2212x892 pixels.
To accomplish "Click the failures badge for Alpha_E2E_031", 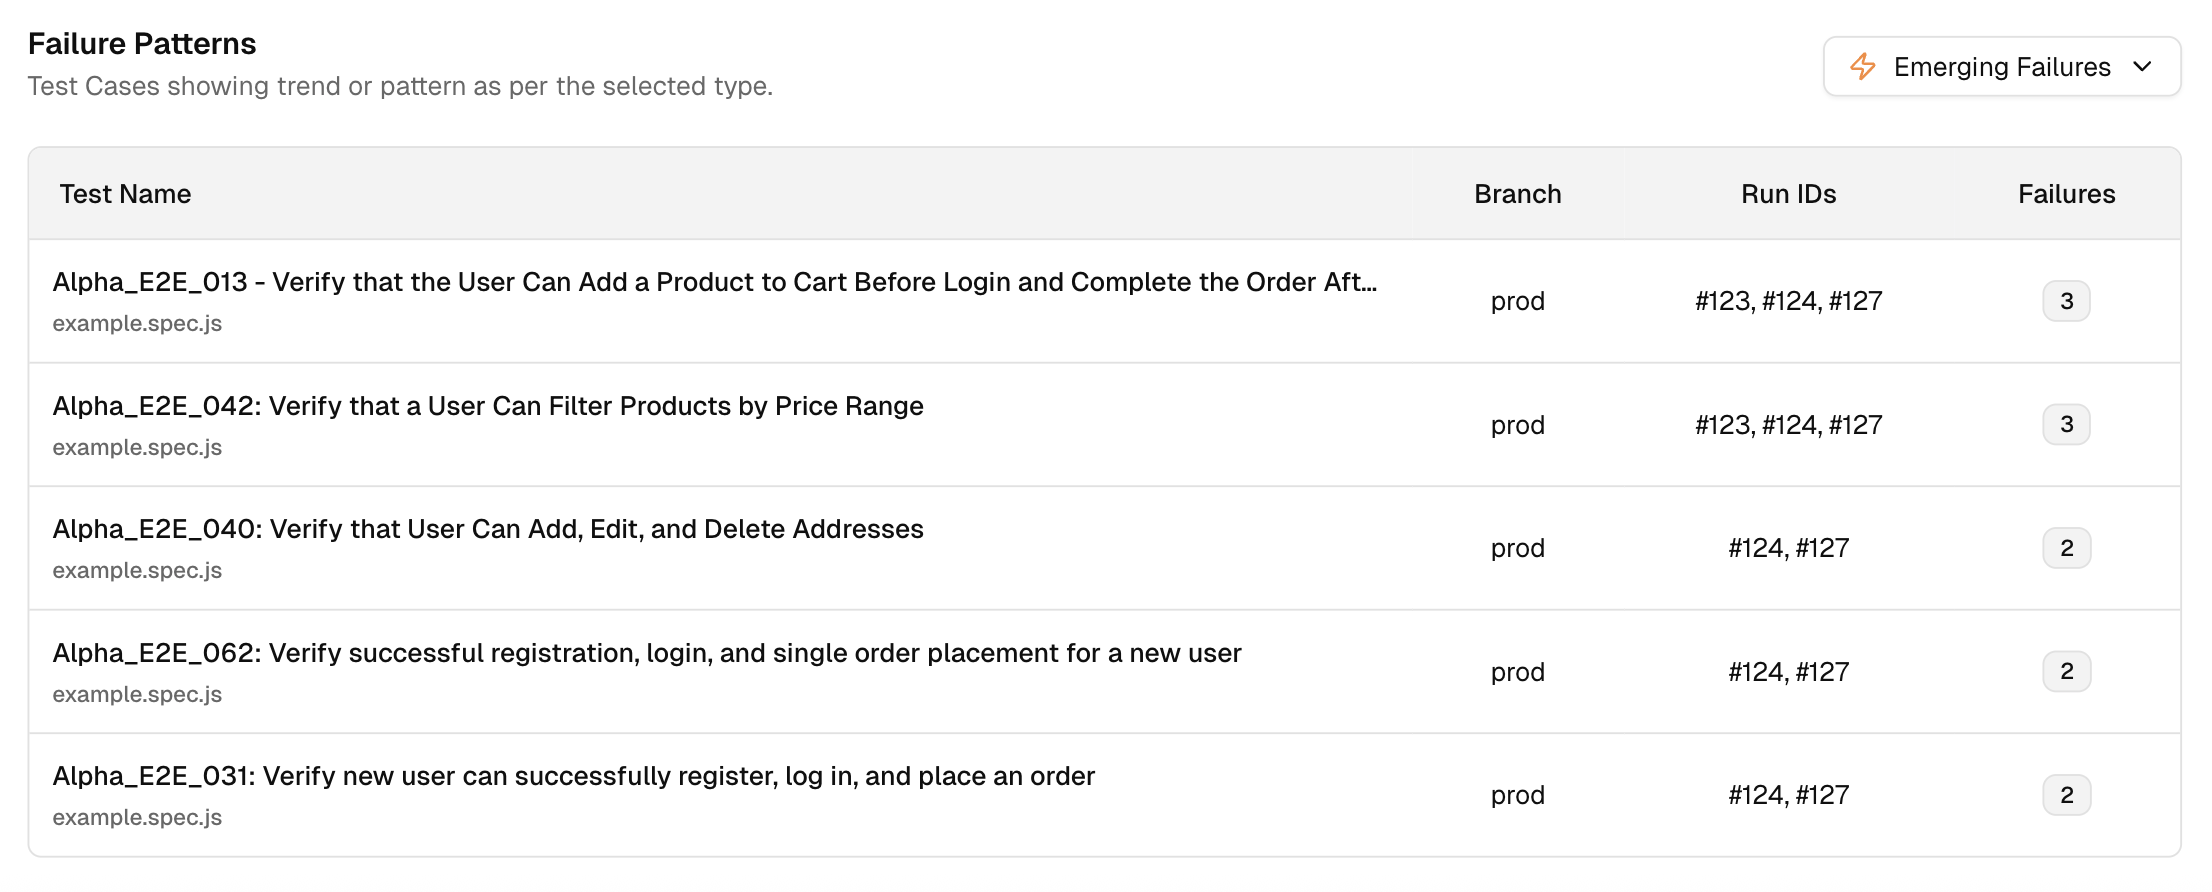I will (x=2066, y=795).
